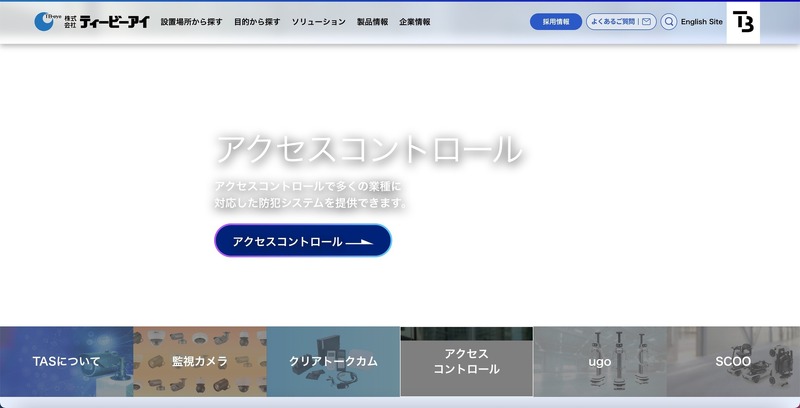The width and height of the screenshot is (800, 408).
Task: Open the 目的から探す menu
Action: pyautogui.click(x=257, y=21)
